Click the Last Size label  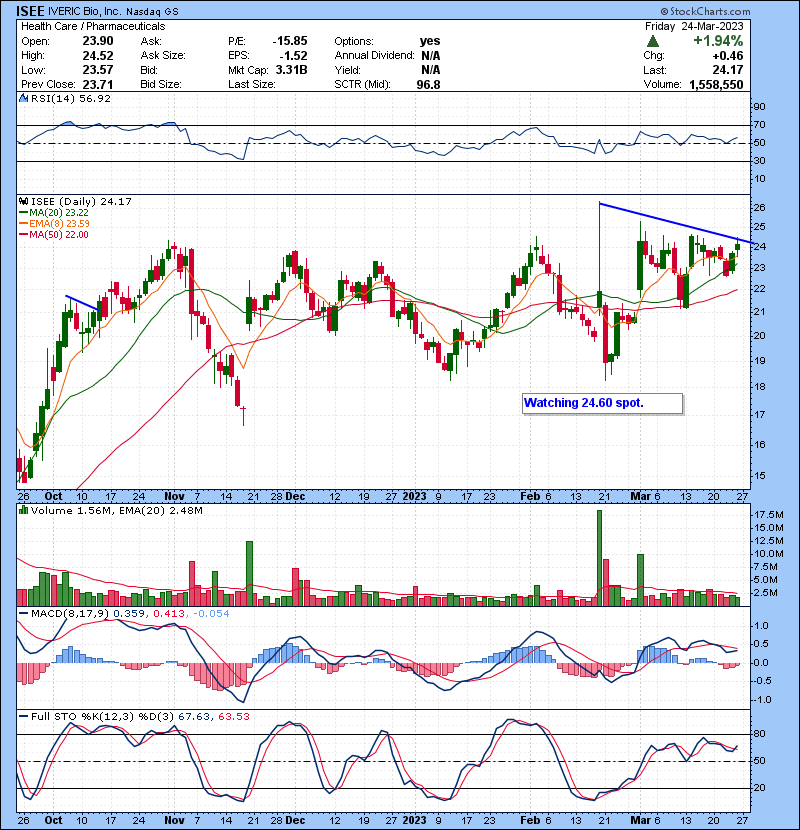point(251,84)
